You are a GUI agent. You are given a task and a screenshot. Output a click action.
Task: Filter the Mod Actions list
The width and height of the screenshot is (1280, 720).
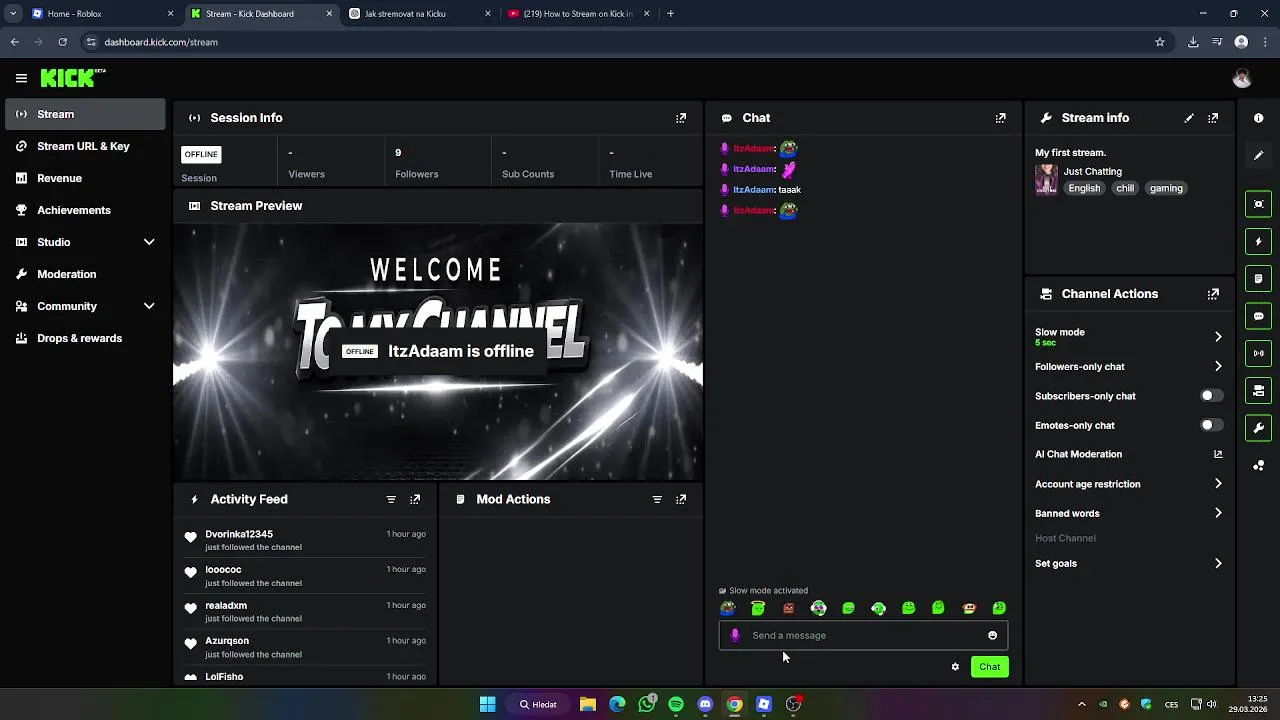[657, 499]
